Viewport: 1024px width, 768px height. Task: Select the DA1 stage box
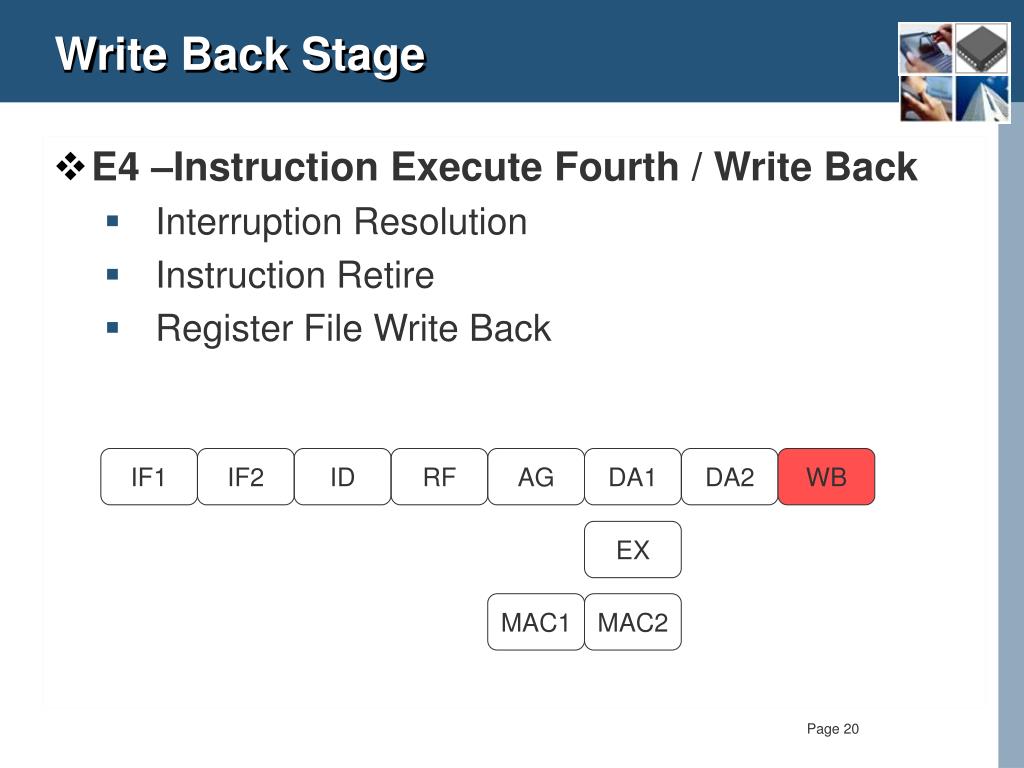pos(632,477)
